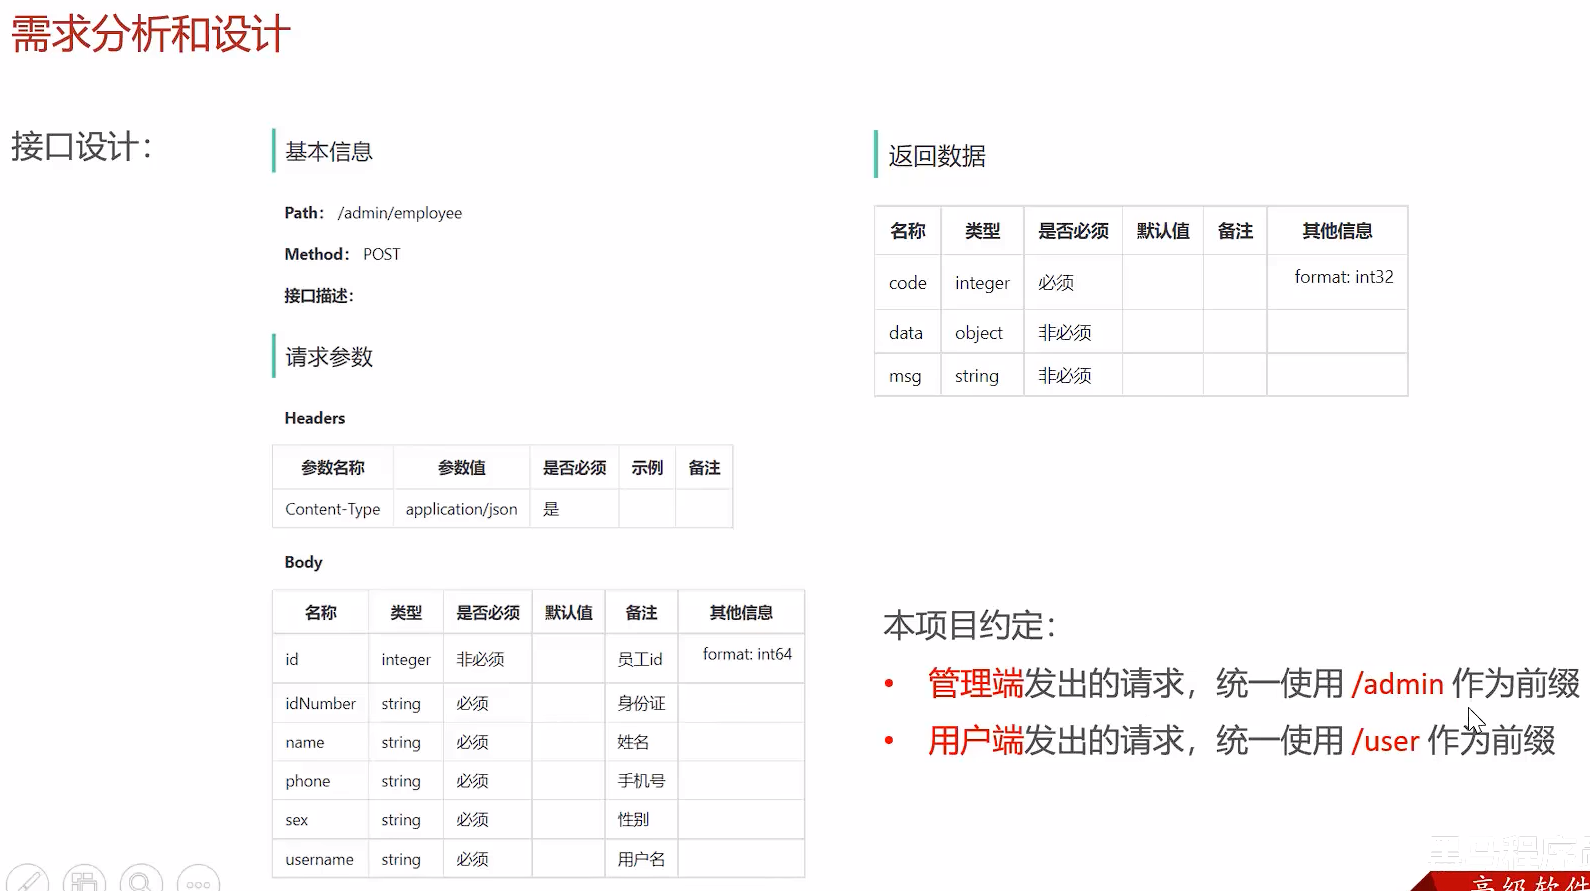1590x891 pixels.
Task: Click the Content-Type header cell
Action: (x=332, y=509)
